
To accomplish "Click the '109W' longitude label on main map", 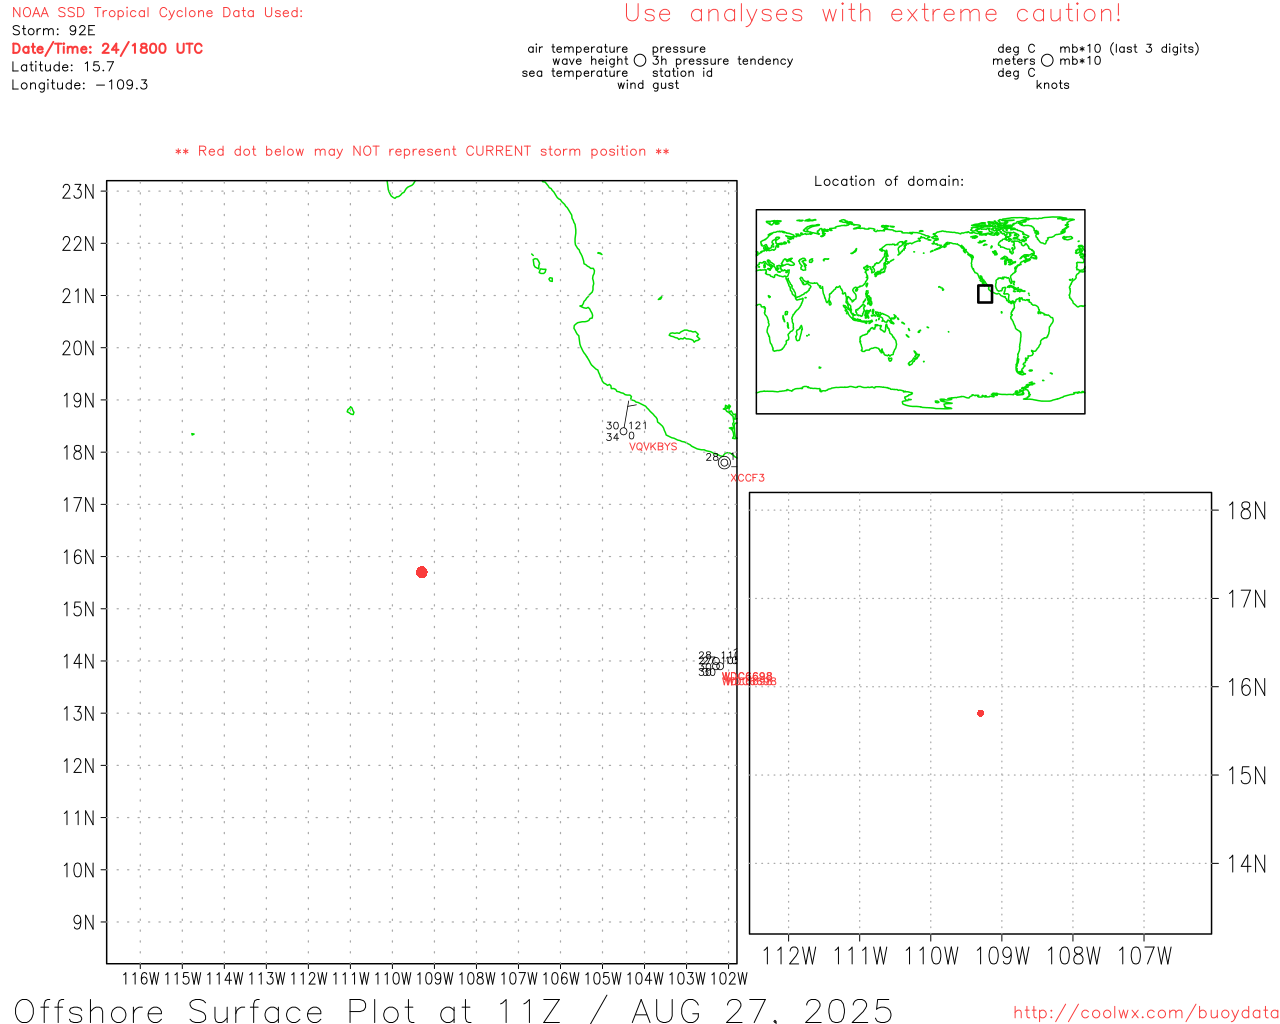I will (x=434, y=979).
